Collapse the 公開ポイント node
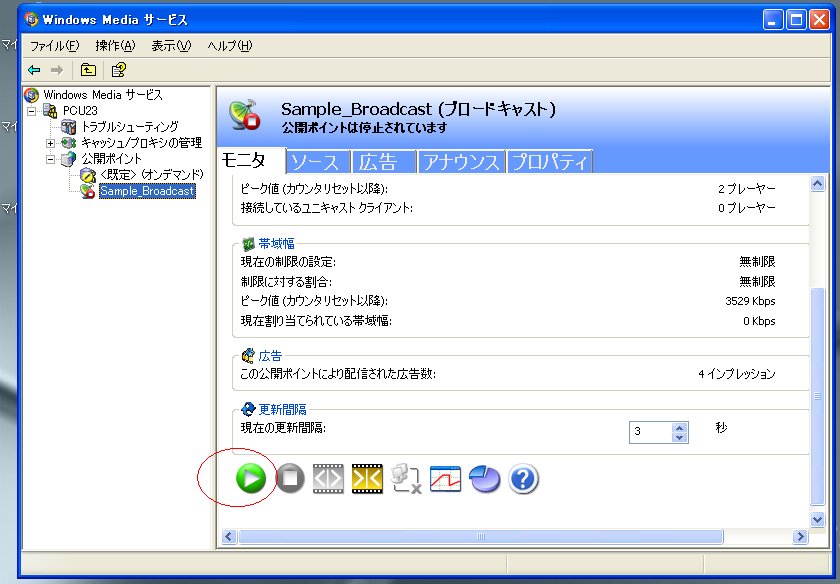Viewport: 840px width, 584px height. pyautogui.click(x=50, y=160)
